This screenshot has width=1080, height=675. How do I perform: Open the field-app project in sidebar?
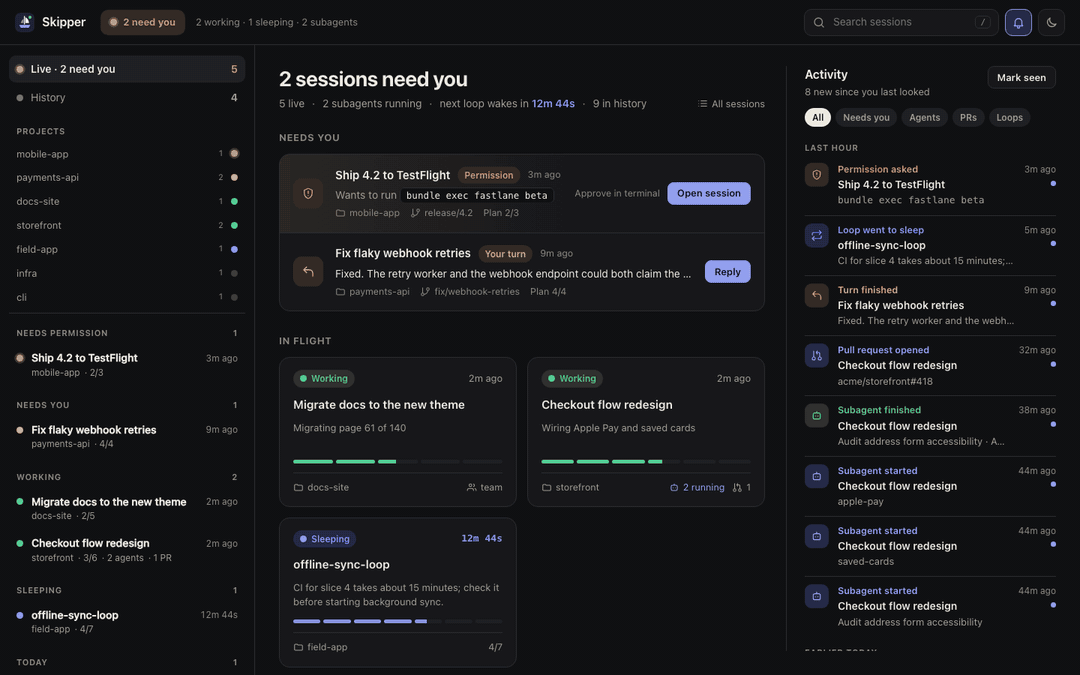point(127,249)
